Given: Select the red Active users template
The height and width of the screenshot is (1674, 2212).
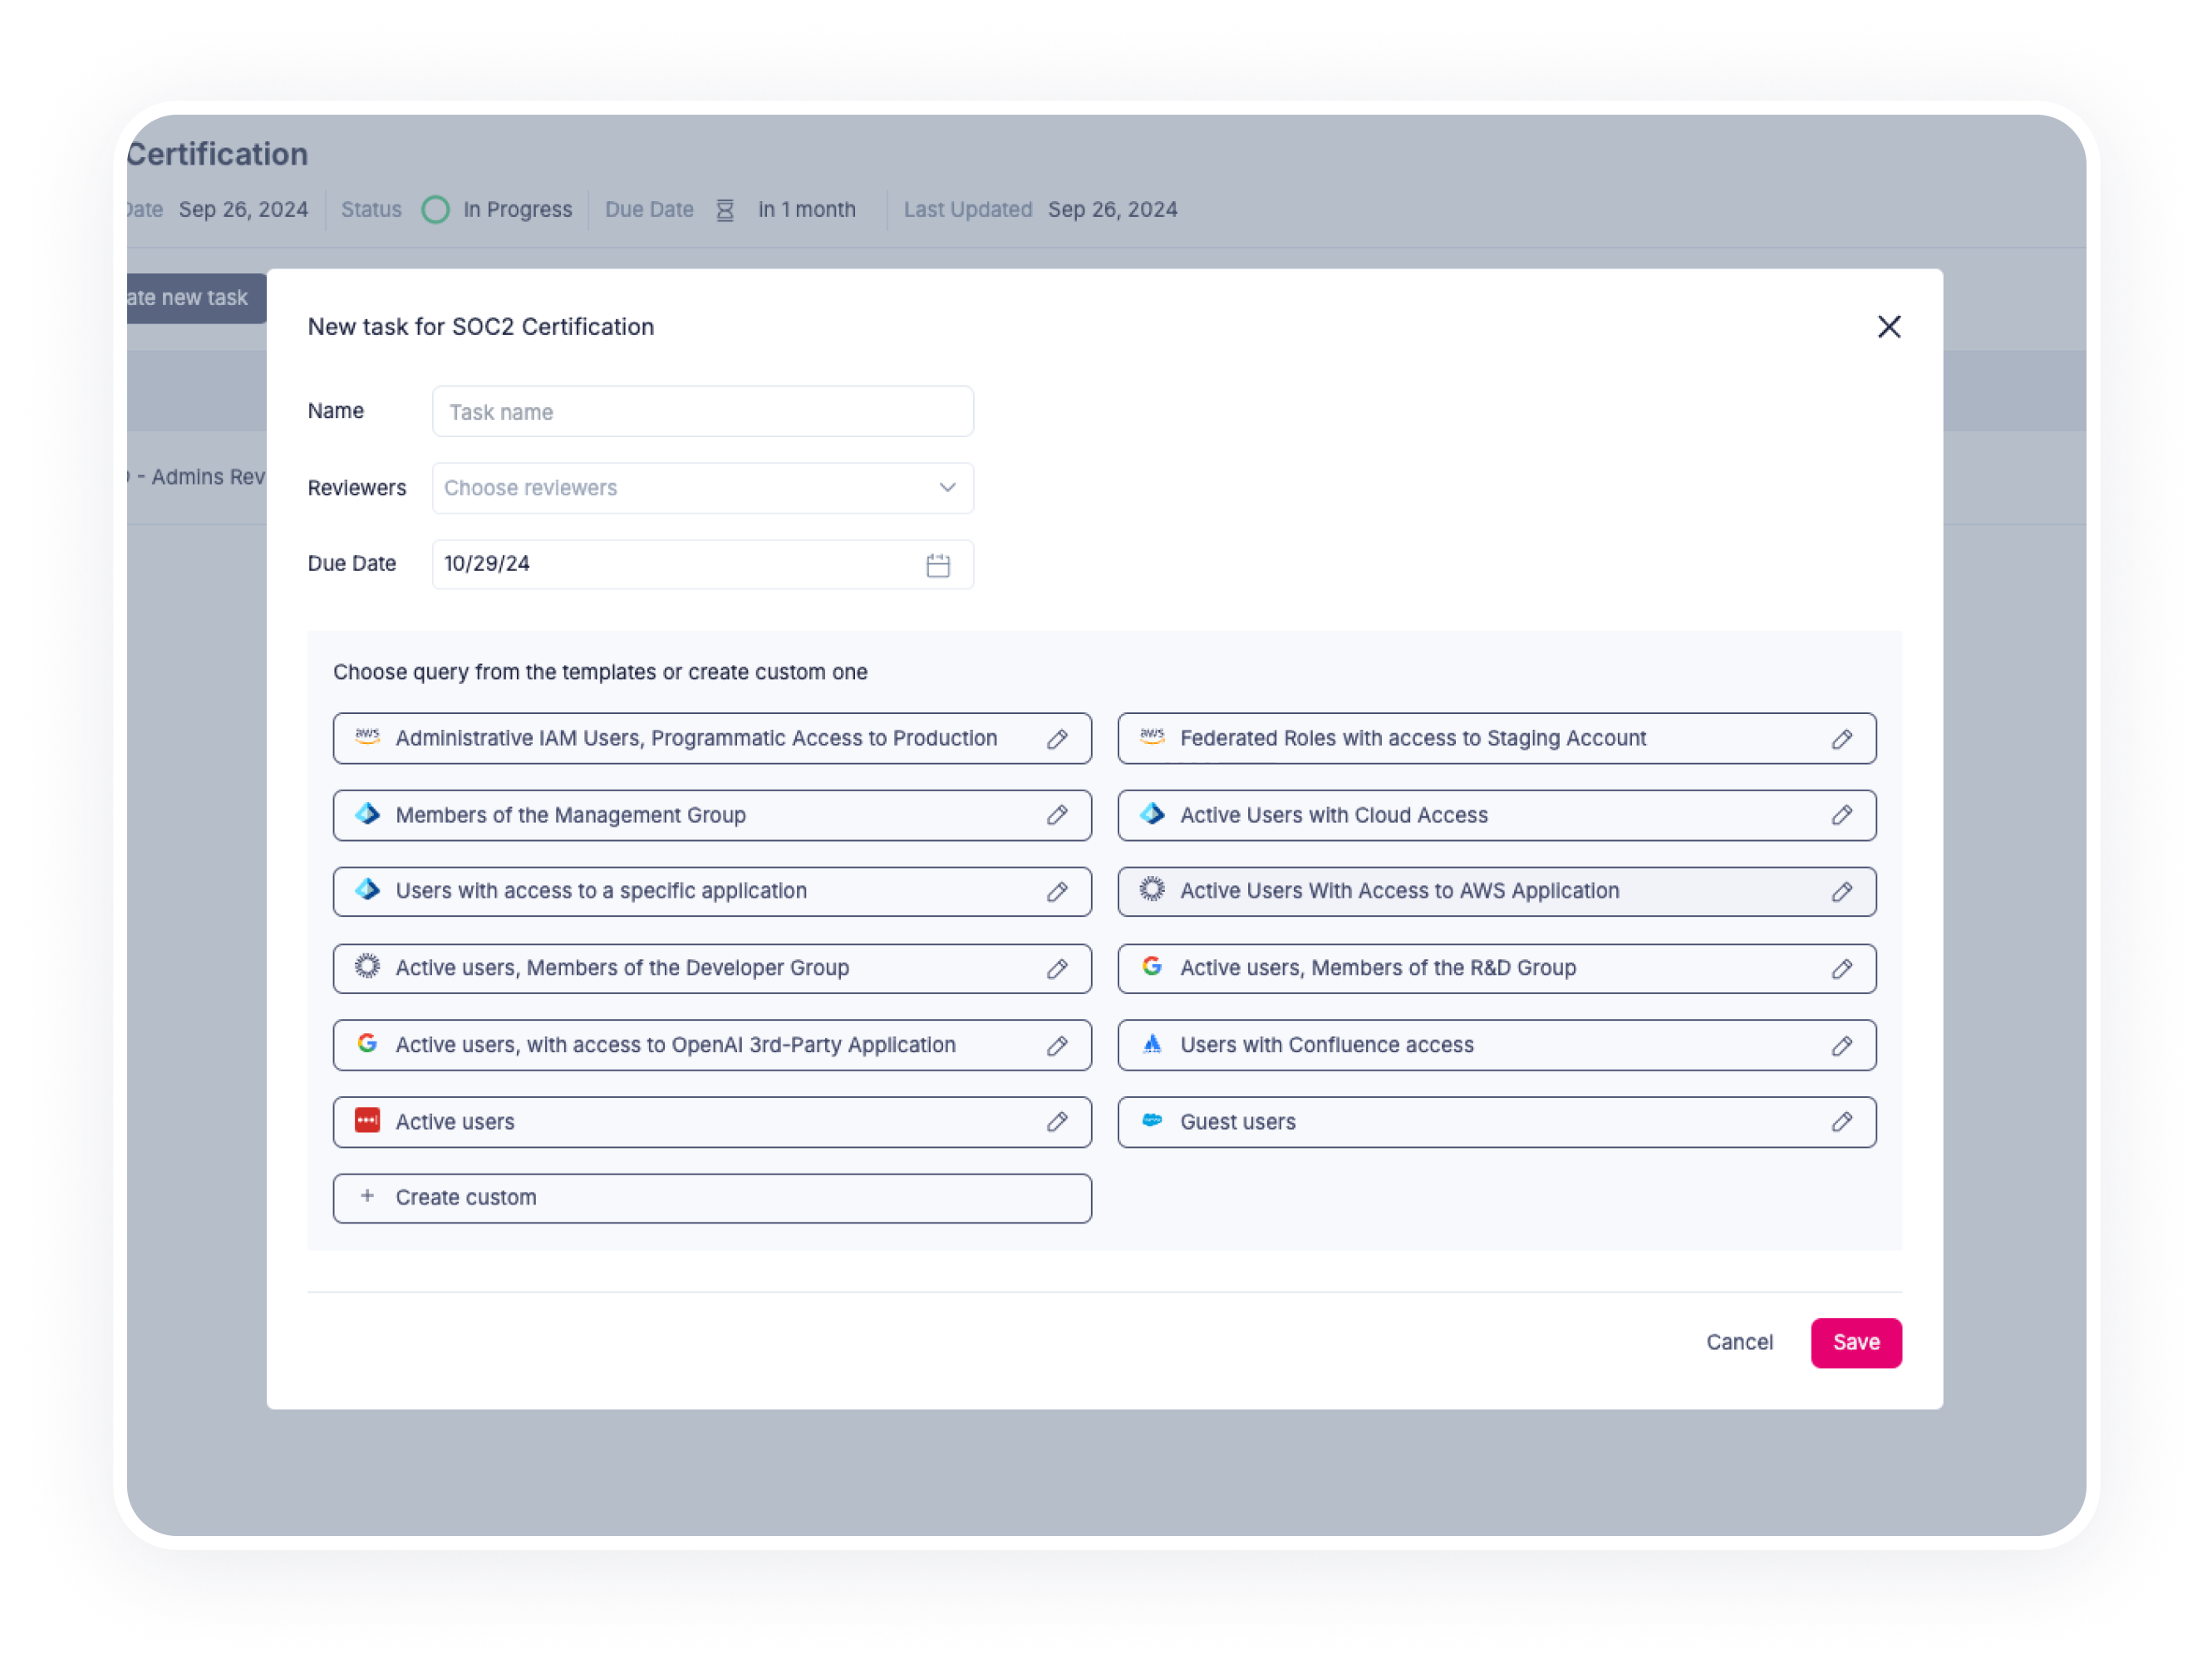Looking at the screenshot, I should click(x=712, y=1122).
